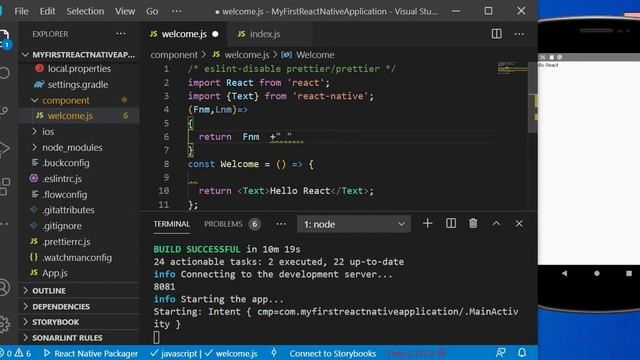Click React Native Packager status button
This screenshot has width=640, height=360.
coord(91,353)
